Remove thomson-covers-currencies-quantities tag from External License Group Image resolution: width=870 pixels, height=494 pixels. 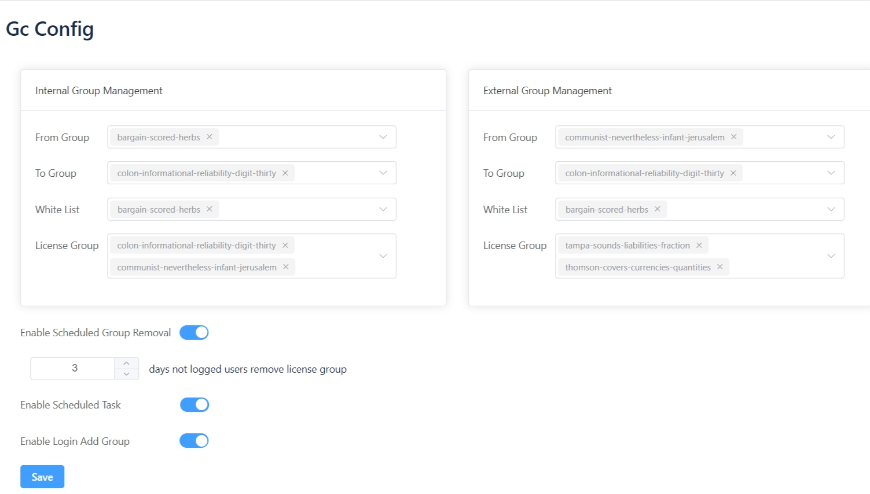[720, 267]
